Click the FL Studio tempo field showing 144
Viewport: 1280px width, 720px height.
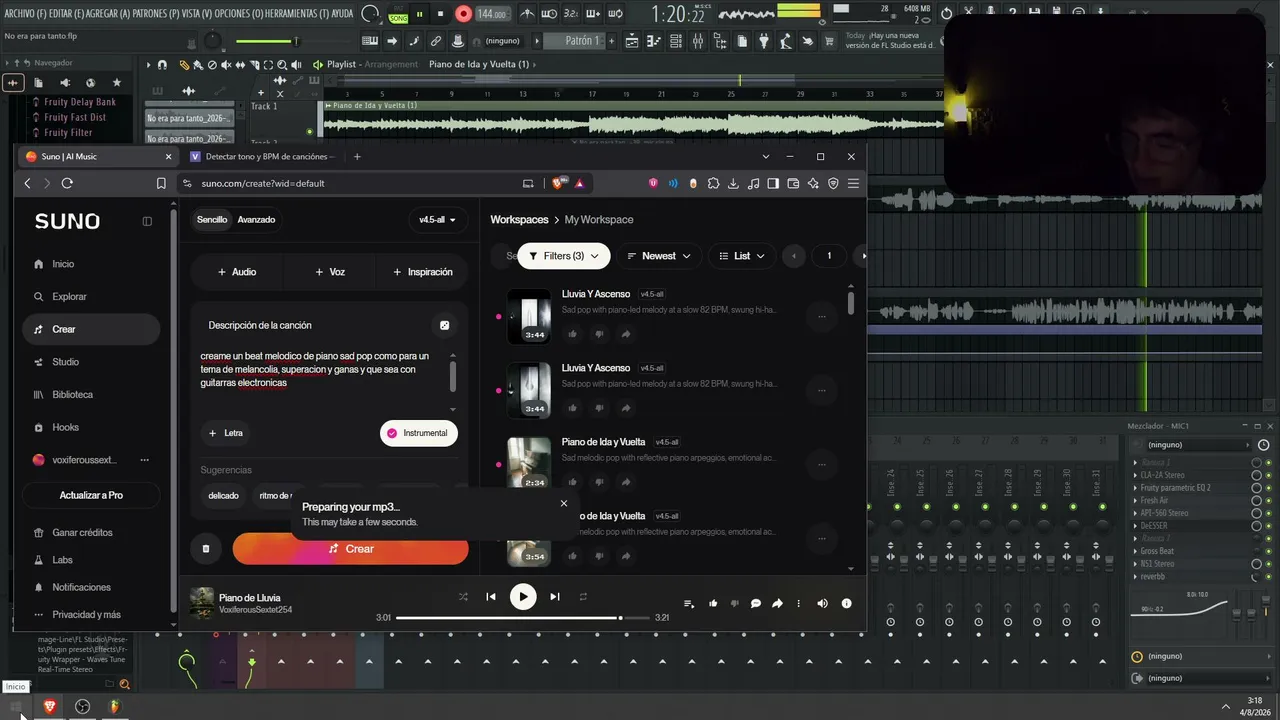coord(492,14)
